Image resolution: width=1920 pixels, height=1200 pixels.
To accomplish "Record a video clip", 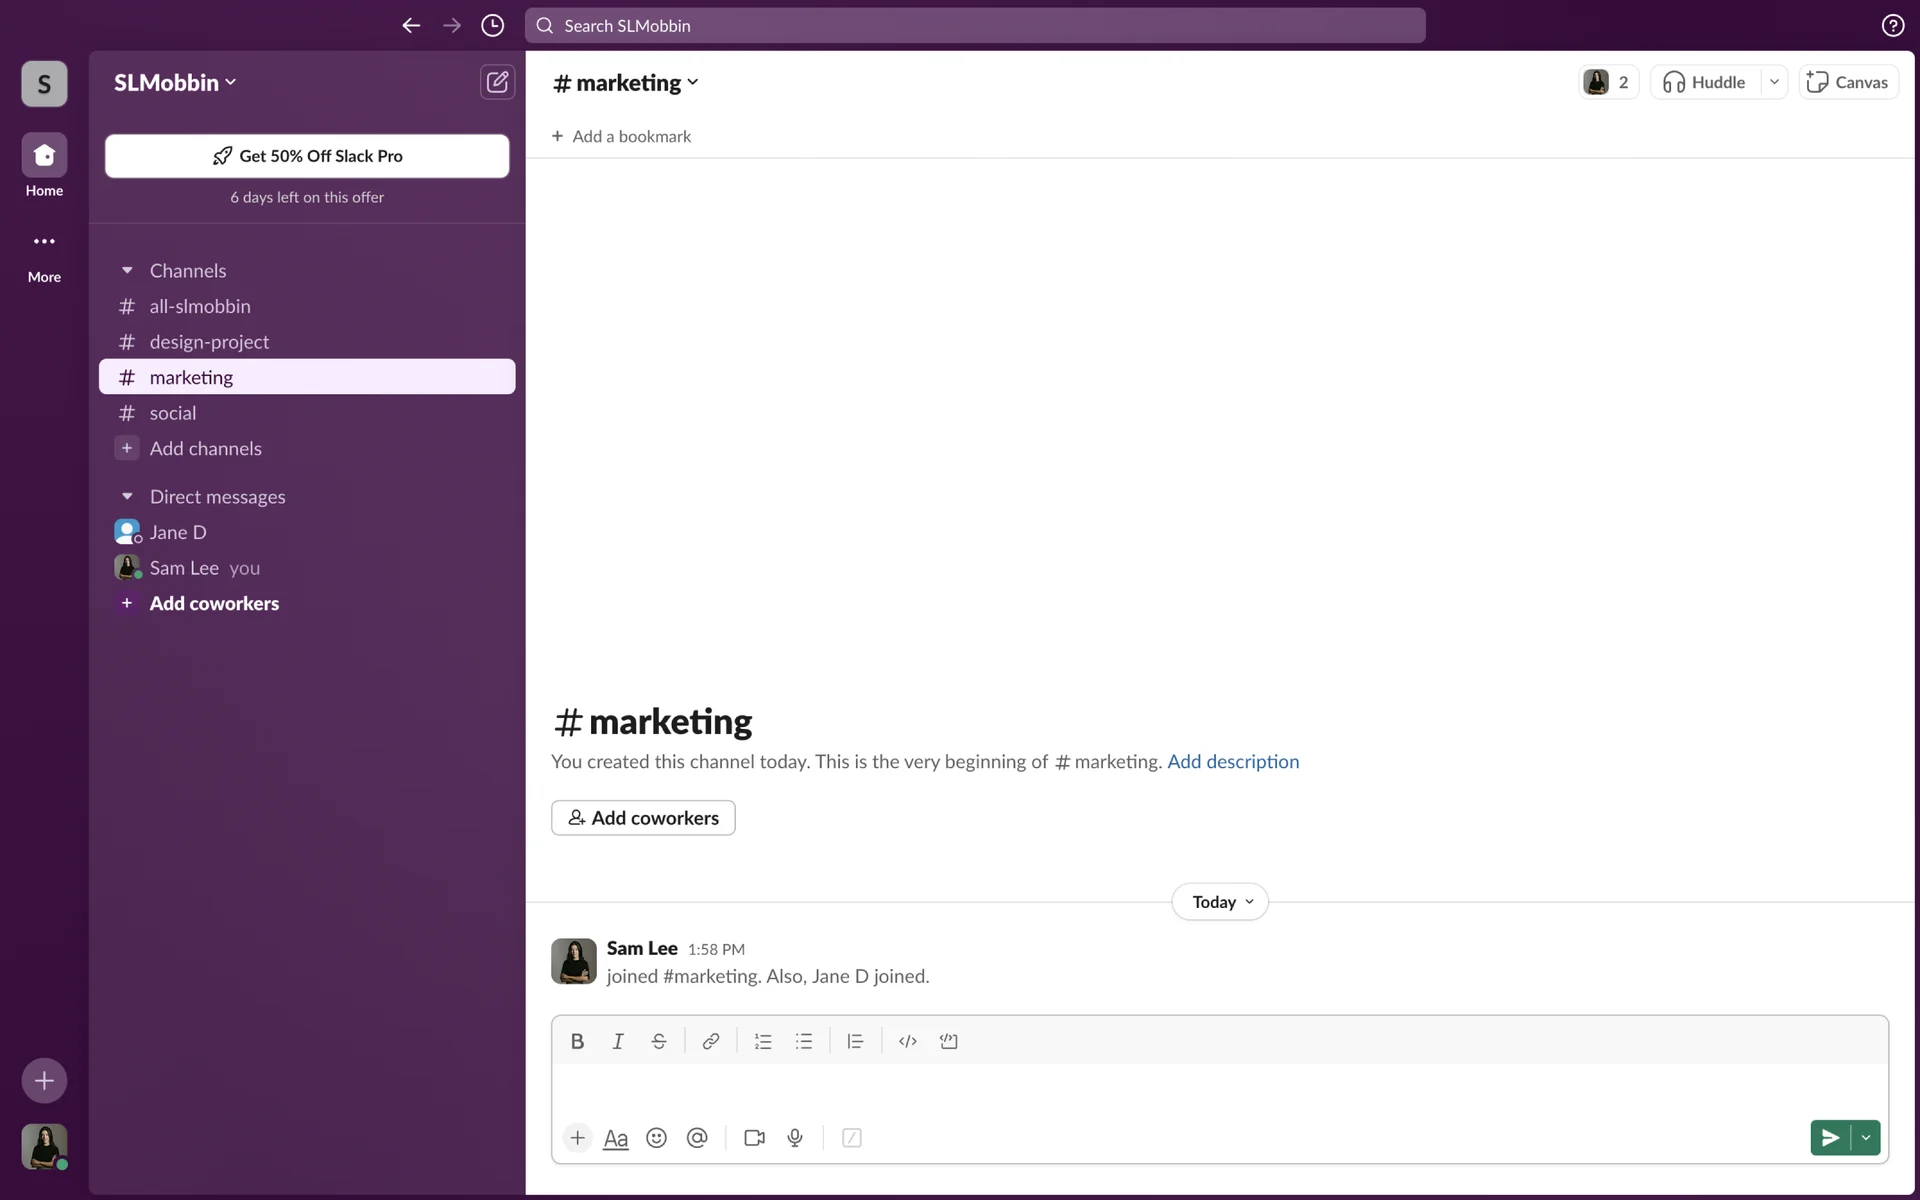I will pyautogui.click(x=754, y=1138).
